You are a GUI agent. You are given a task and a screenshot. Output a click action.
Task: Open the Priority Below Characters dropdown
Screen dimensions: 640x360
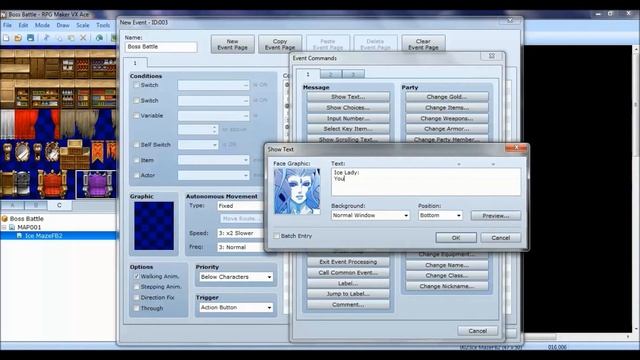236,277
